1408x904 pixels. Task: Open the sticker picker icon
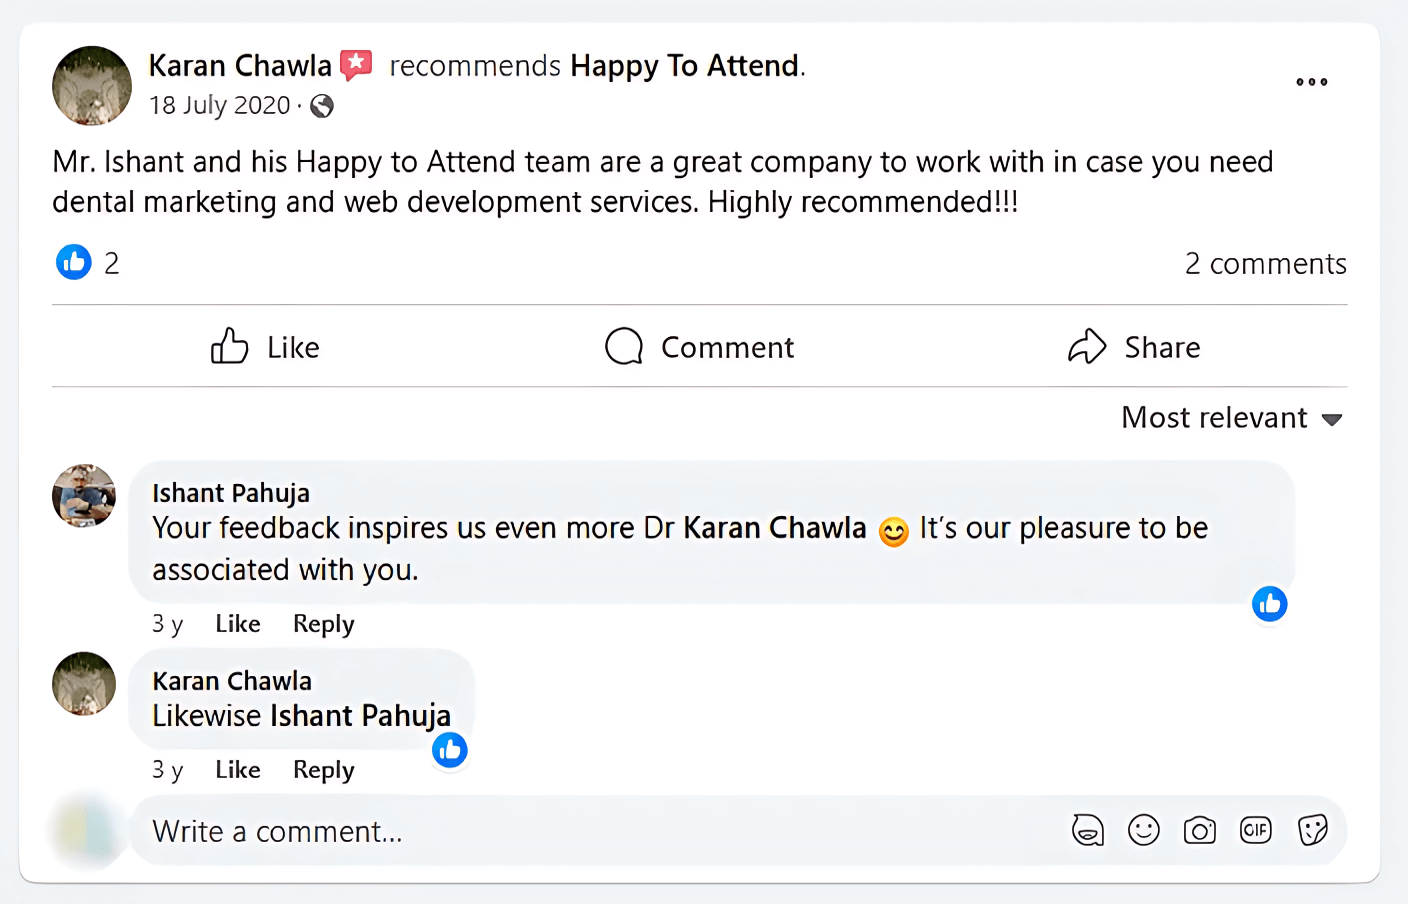[x=1312, y=830]
